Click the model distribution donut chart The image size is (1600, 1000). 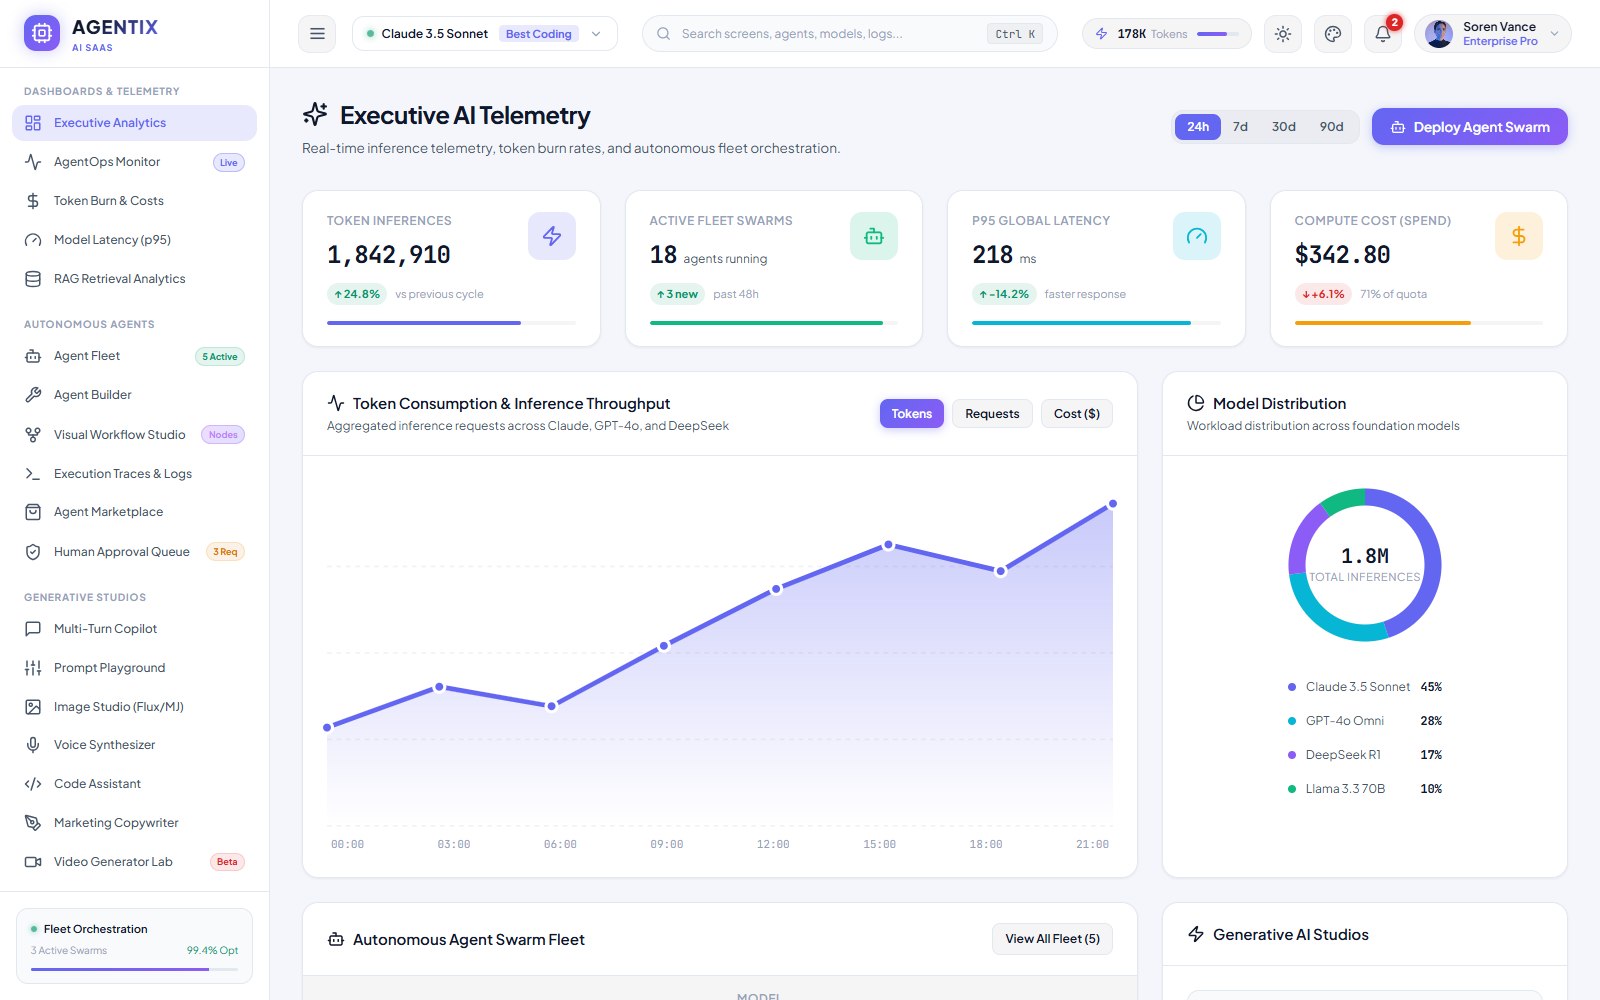coord(1365,565)
